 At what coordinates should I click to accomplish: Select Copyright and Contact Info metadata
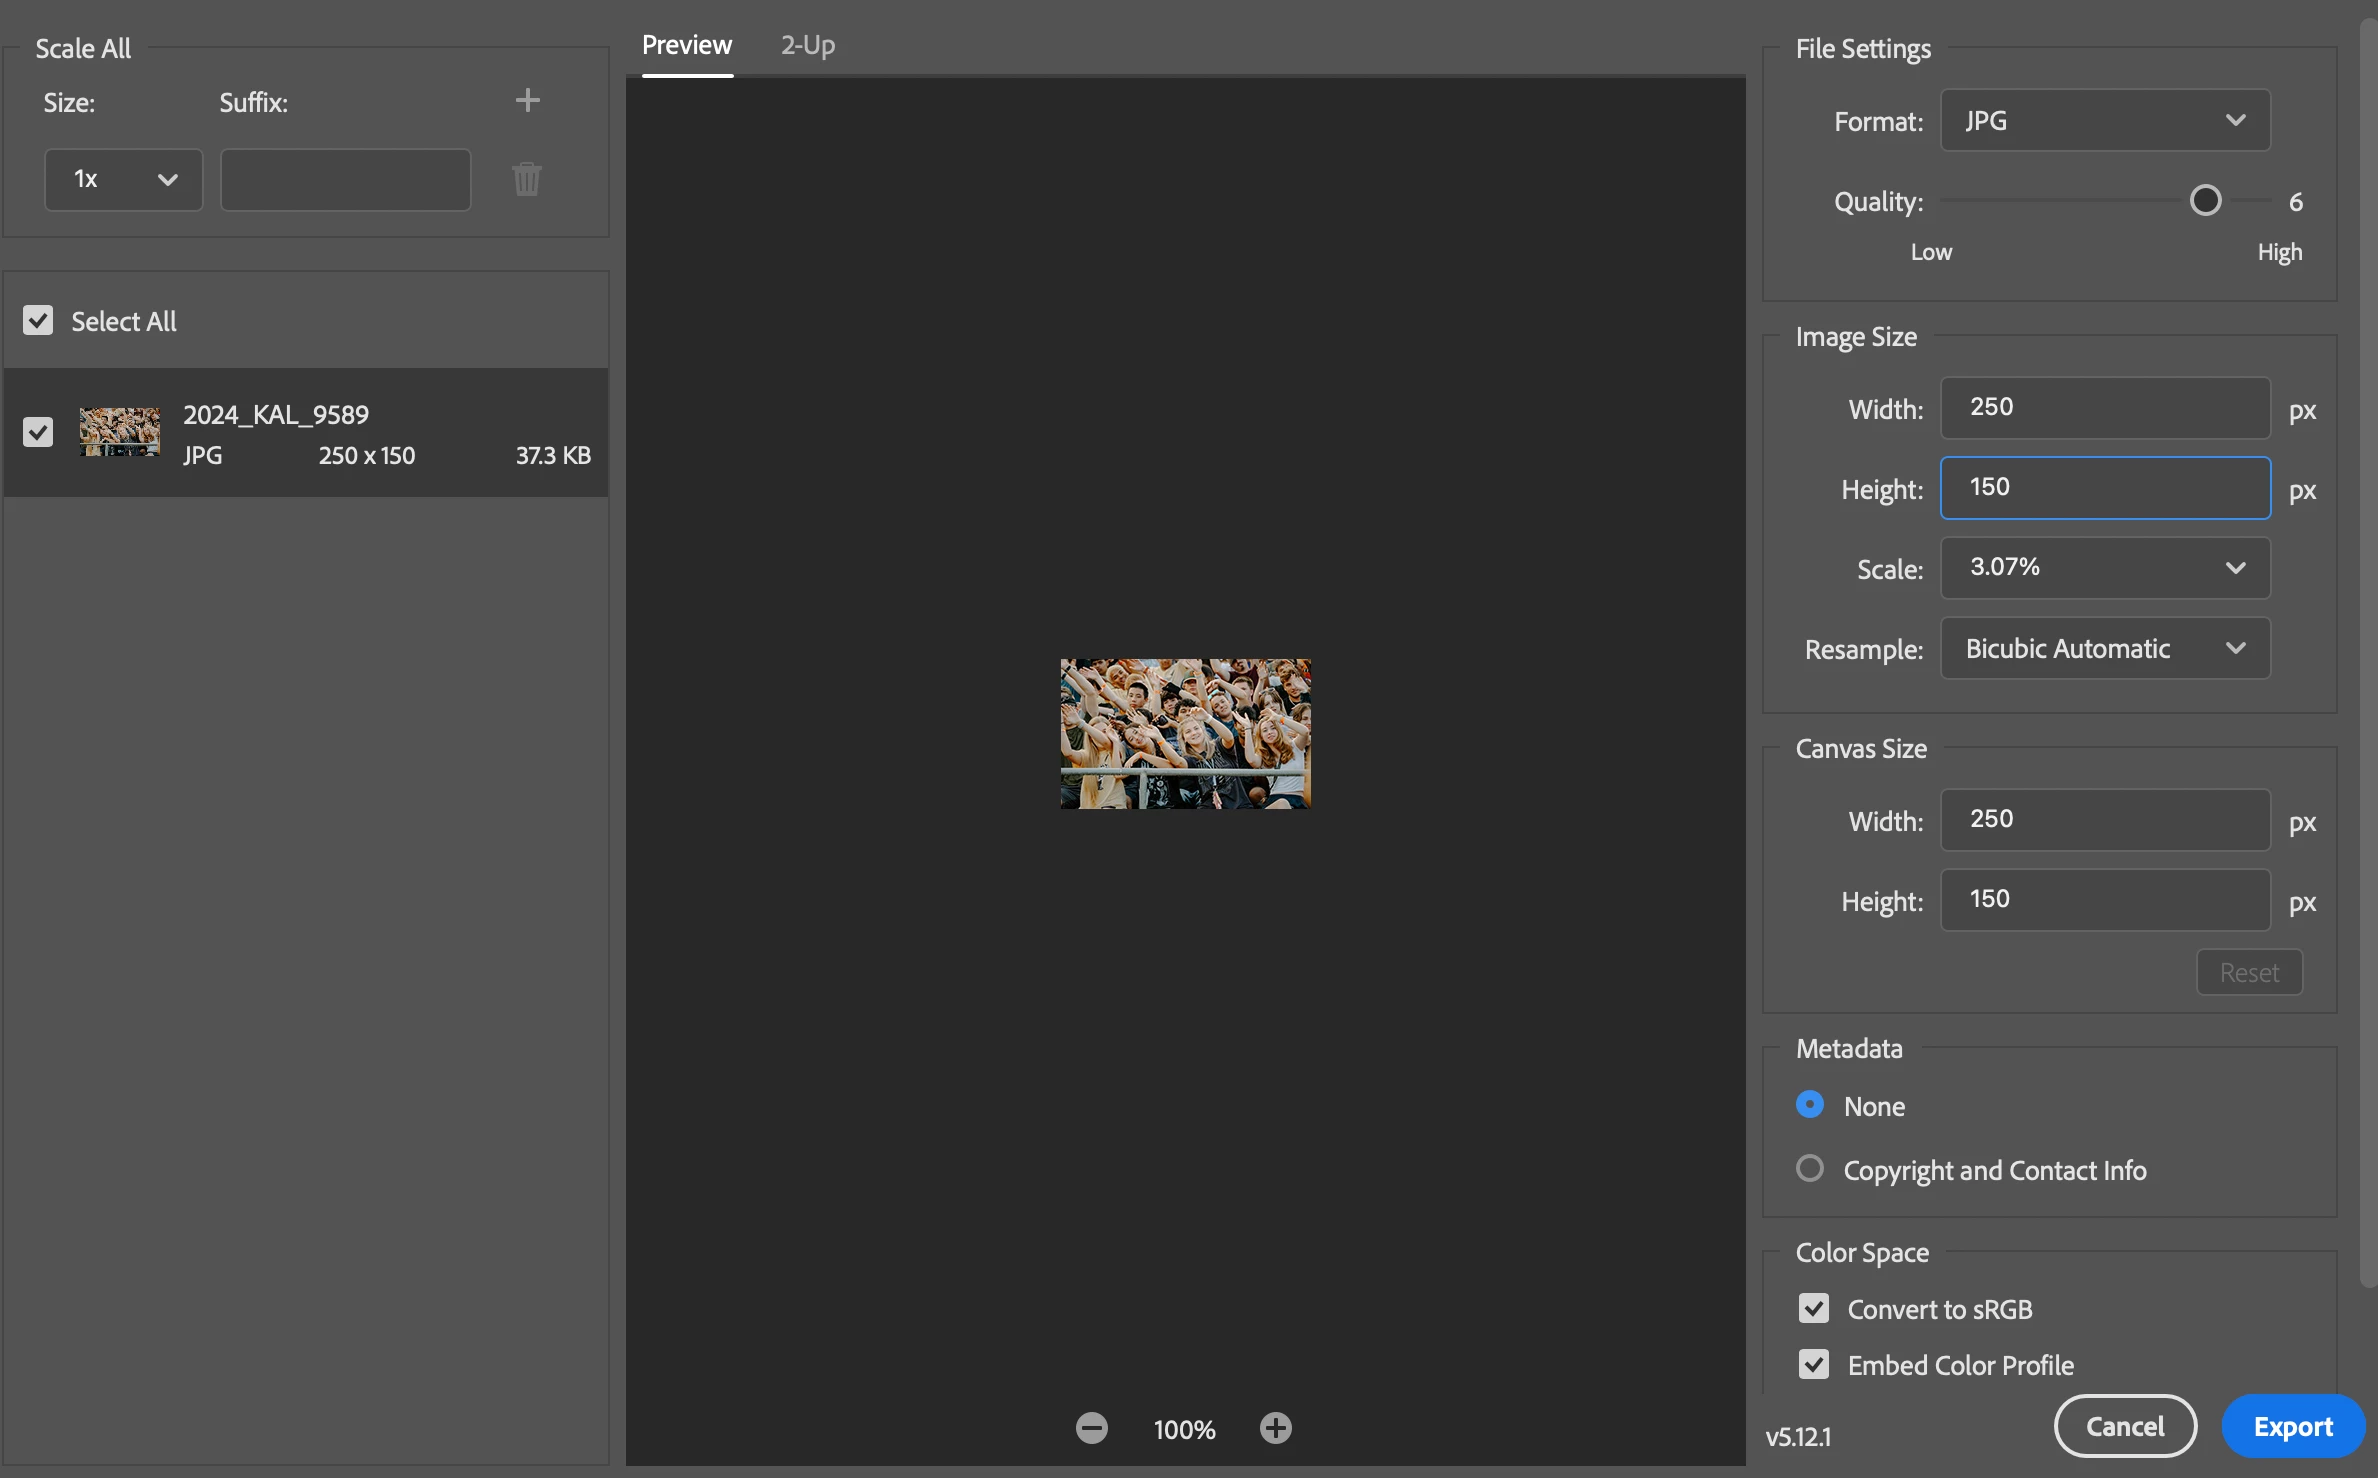1810,1168
